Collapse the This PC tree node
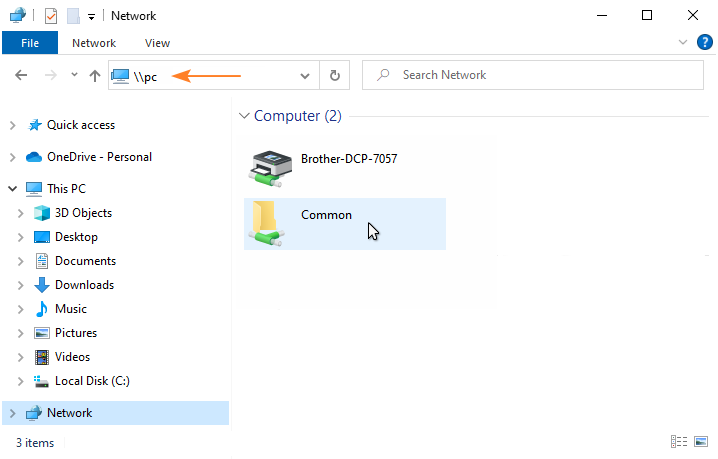 (x=12, y=189)
